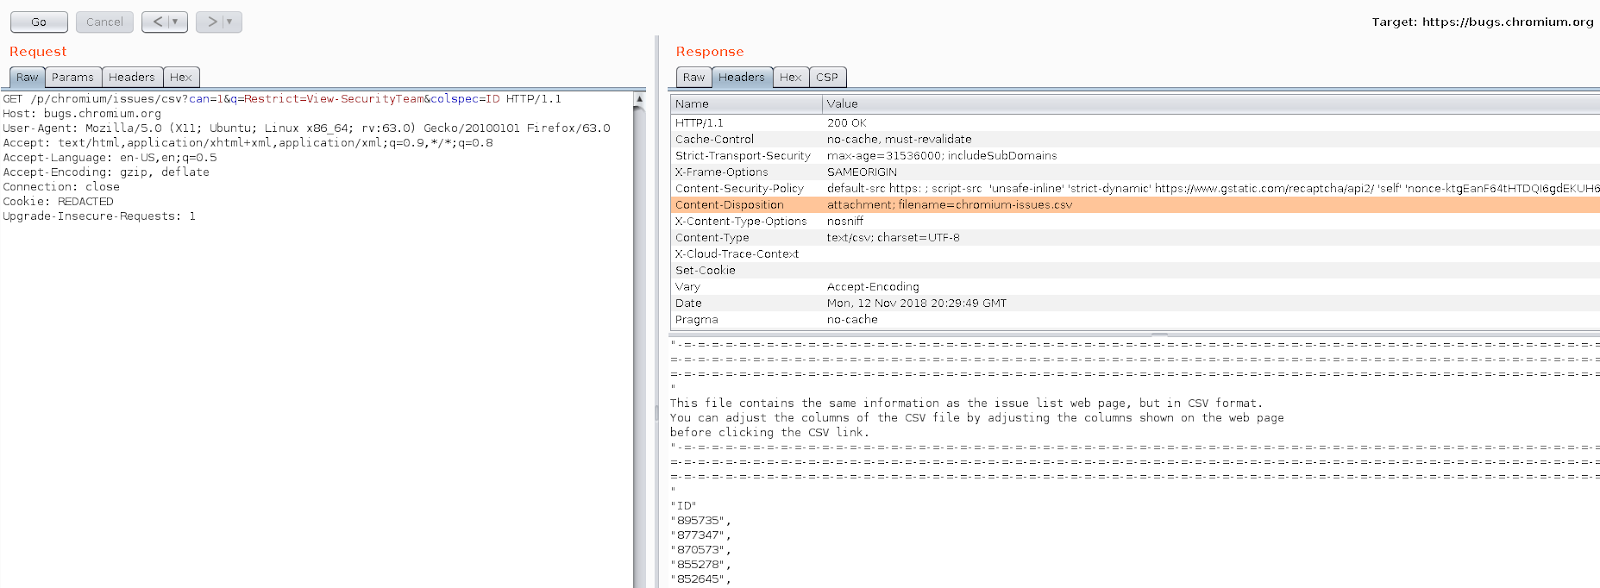Click the 200 OK value cell
This screenshot has width=1600, height=588.
pos(847,123)
